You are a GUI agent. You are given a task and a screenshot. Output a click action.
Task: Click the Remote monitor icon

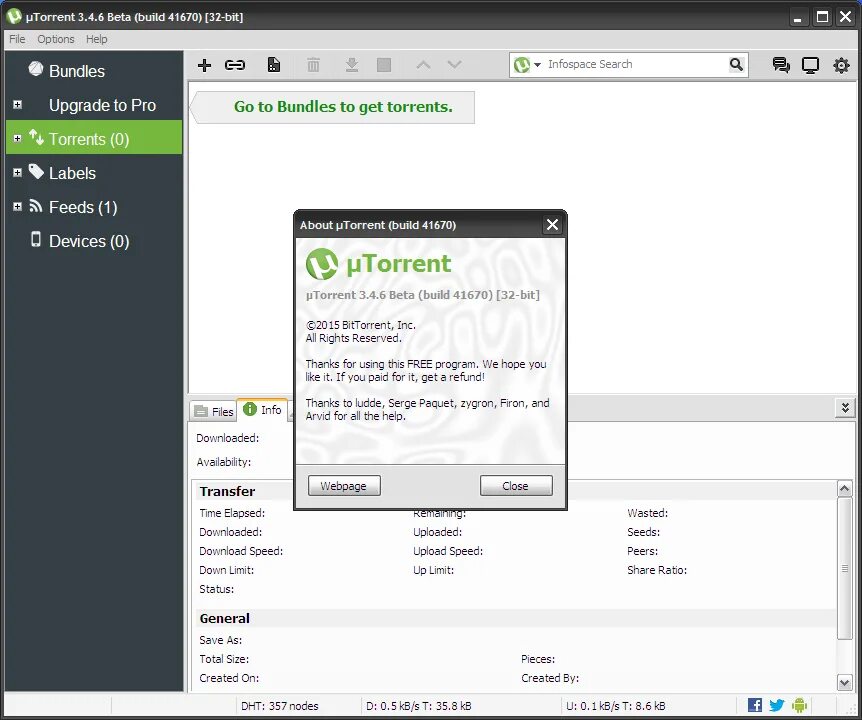[x=810, y=65]
